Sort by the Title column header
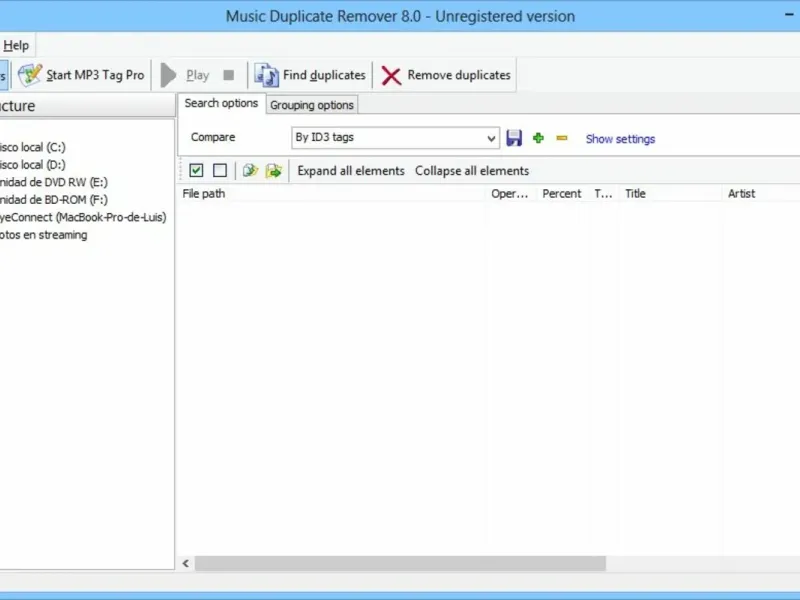 pyautogui.click(x=670, y=194)
